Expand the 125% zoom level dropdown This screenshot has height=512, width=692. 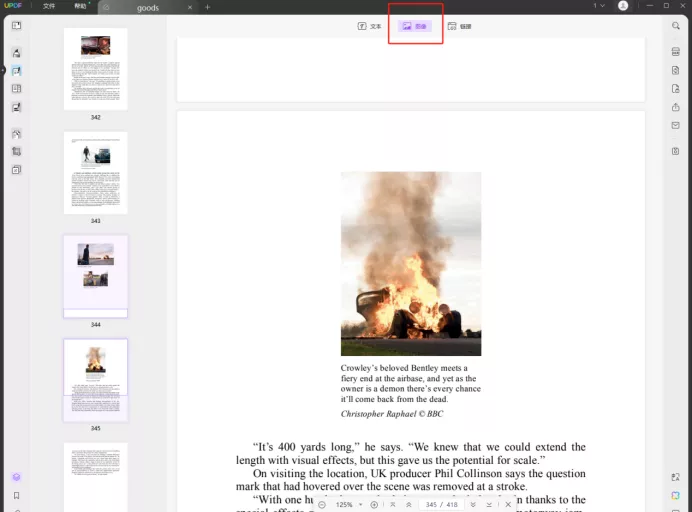click(x=360, y=505)
